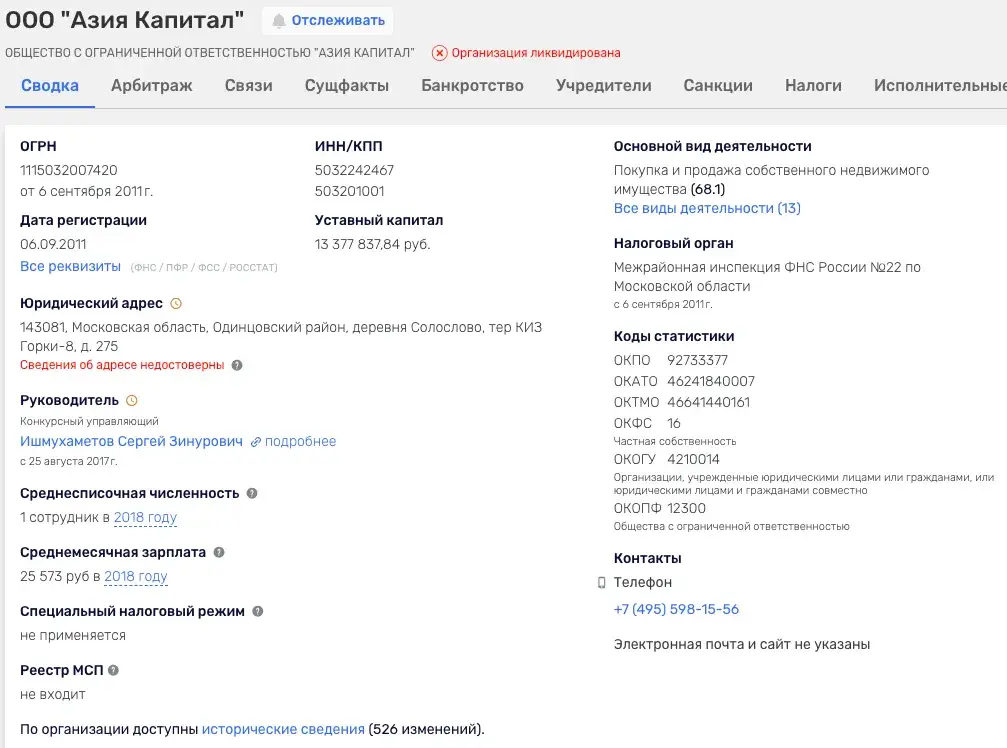Click the ОКОГУ code 4210014

694,459
